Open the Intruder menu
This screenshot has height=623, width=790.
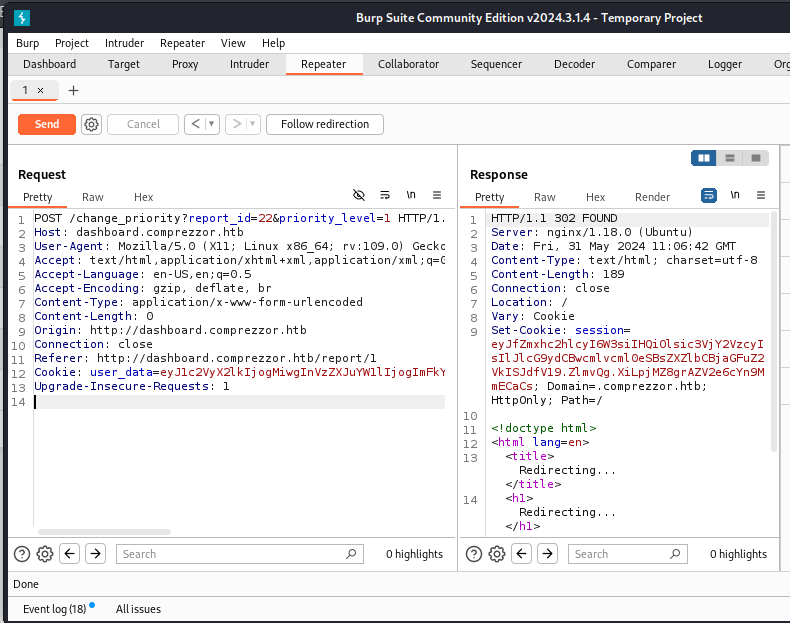(124, 43)
